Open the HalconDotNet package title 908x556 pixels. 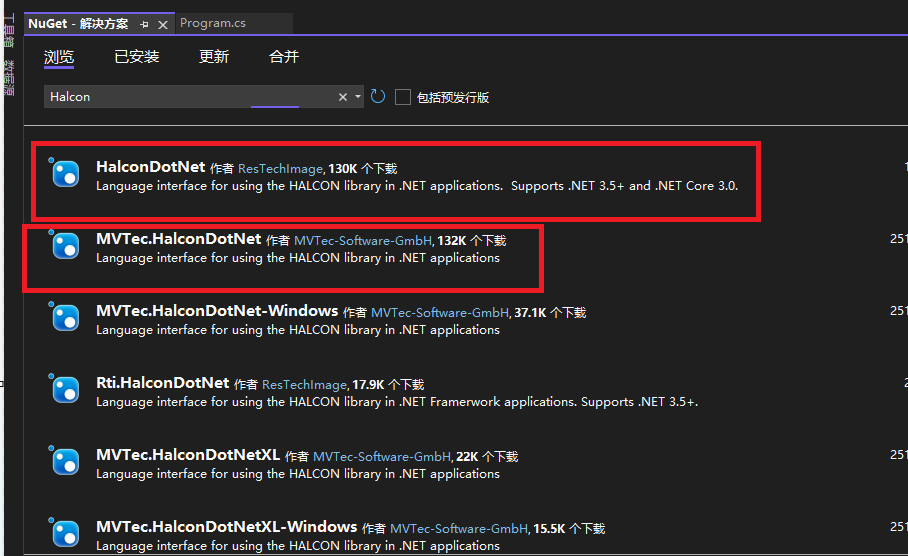click(x=151, y=167)
